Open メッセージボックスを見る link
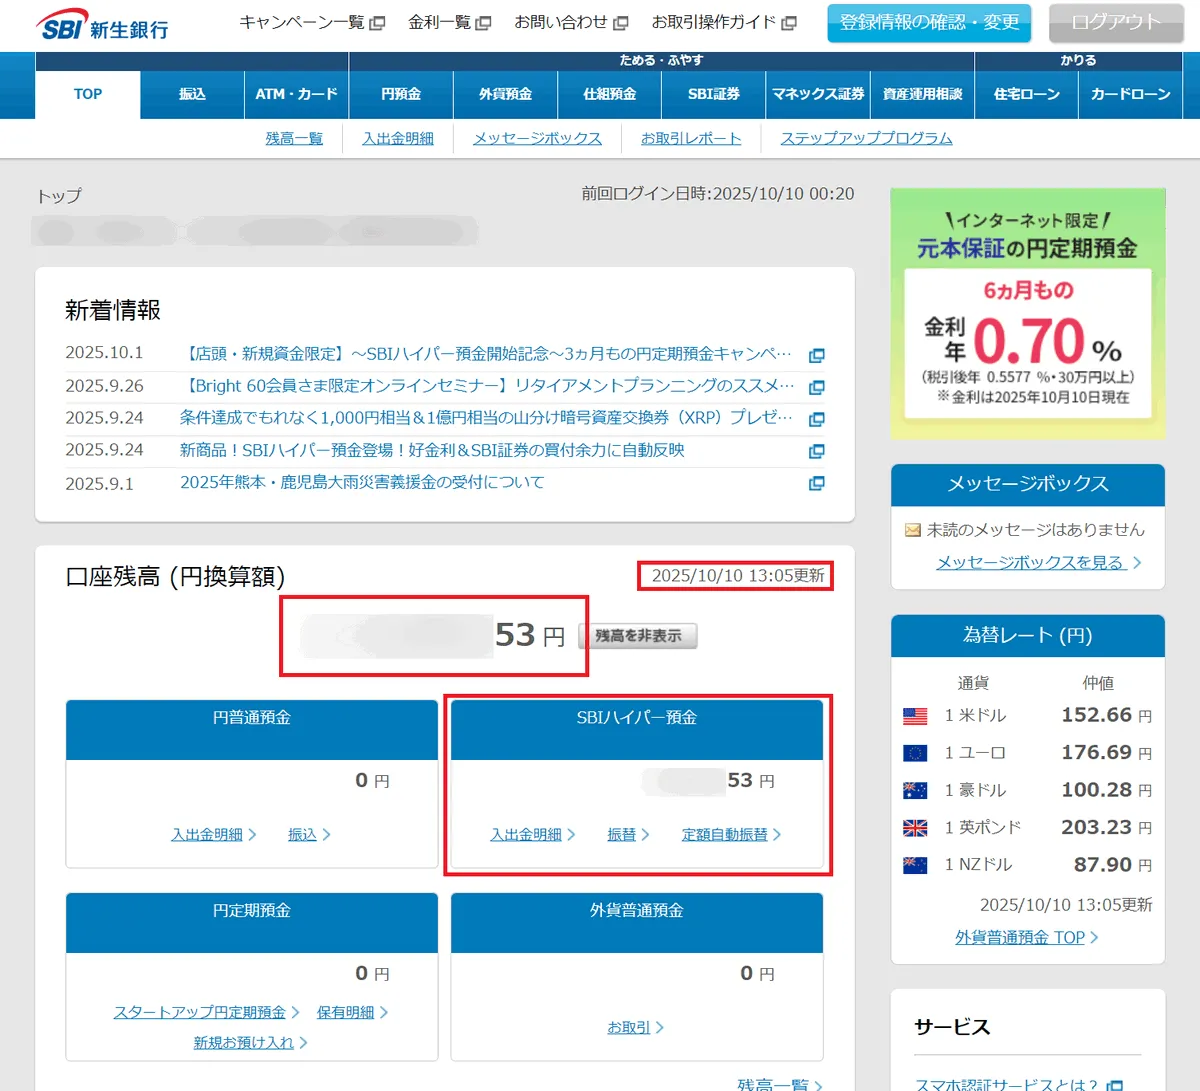The image size is (1200, 1091). click(1030, 563)
